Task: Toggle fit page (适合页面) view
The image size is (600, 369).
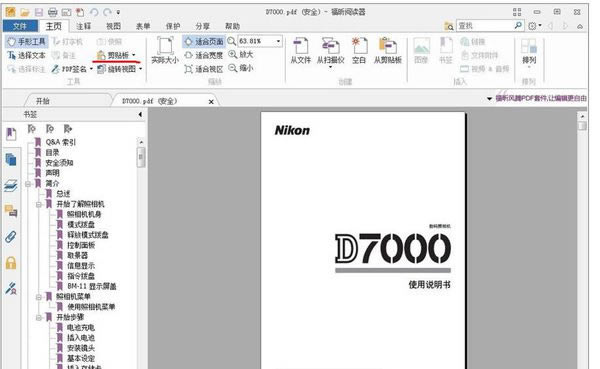Action: coord(204,41)
